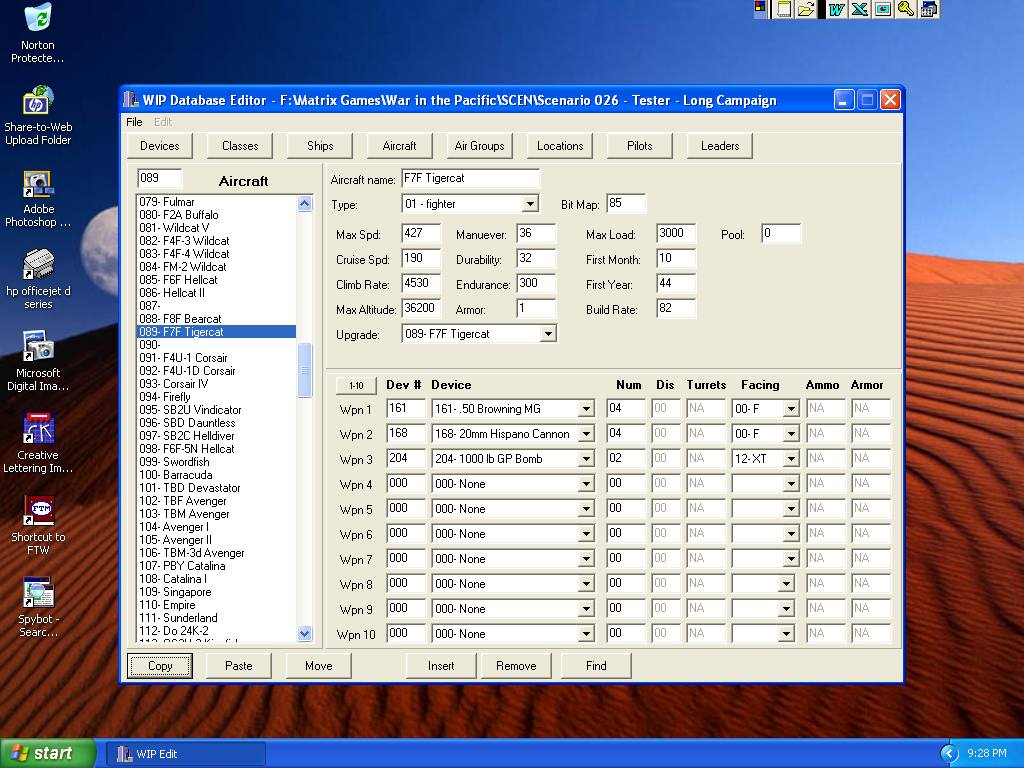Click the Durability field
Image resolution: width=1024 pixels, height=768 pixels.
[x=536, y=259]
